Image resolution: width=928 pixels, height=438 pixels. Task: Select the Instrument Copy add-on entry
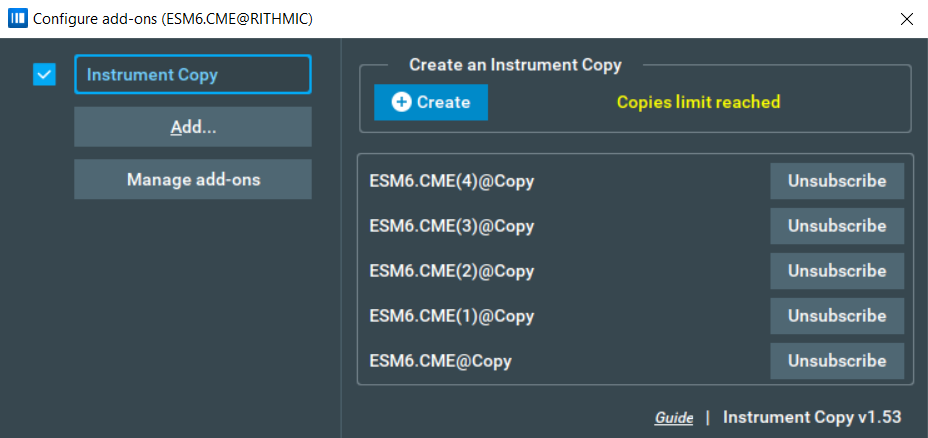(x=193, y=75)
